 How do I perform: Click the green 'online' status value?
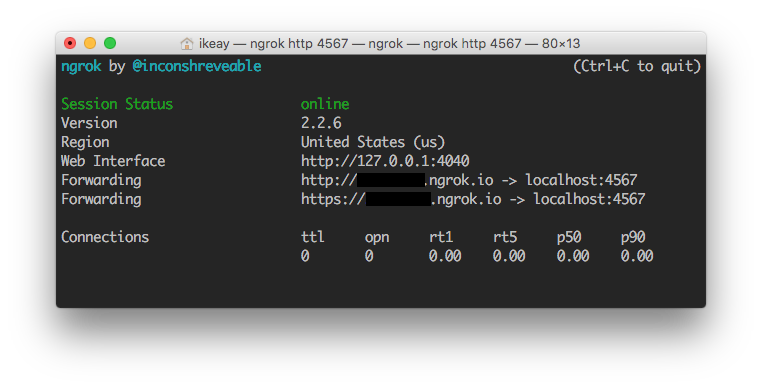point(325,104)
